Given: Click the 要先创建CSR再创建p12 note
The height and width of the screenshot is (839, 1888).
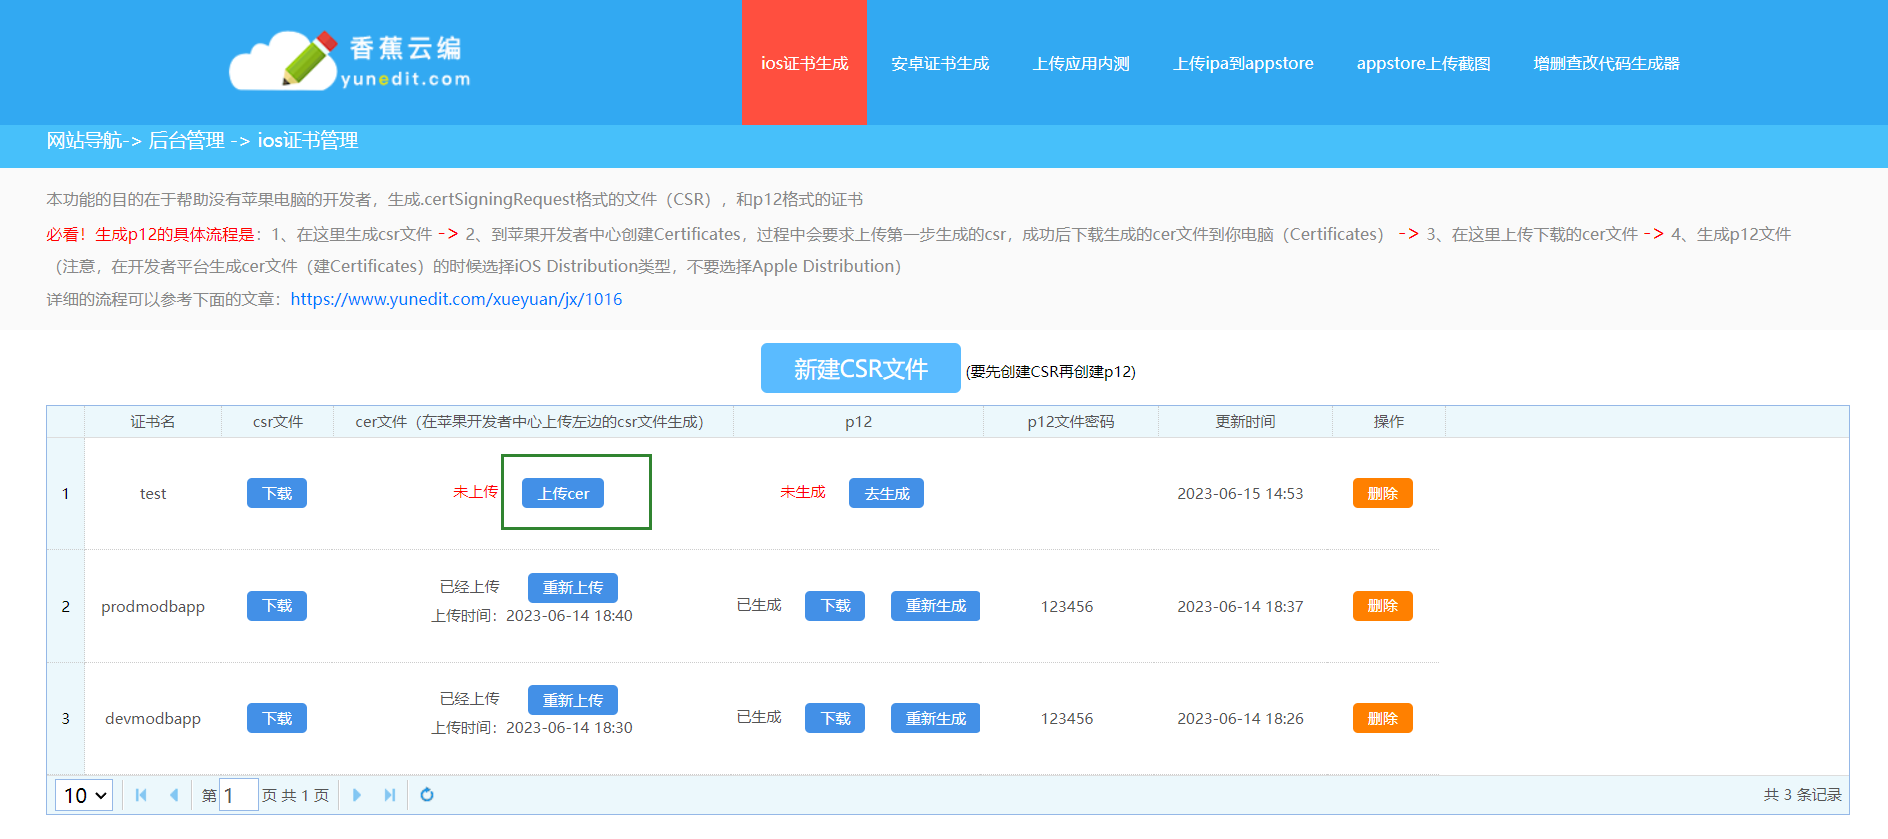Looking at the screenshot, I should (x=1050, y=371).
